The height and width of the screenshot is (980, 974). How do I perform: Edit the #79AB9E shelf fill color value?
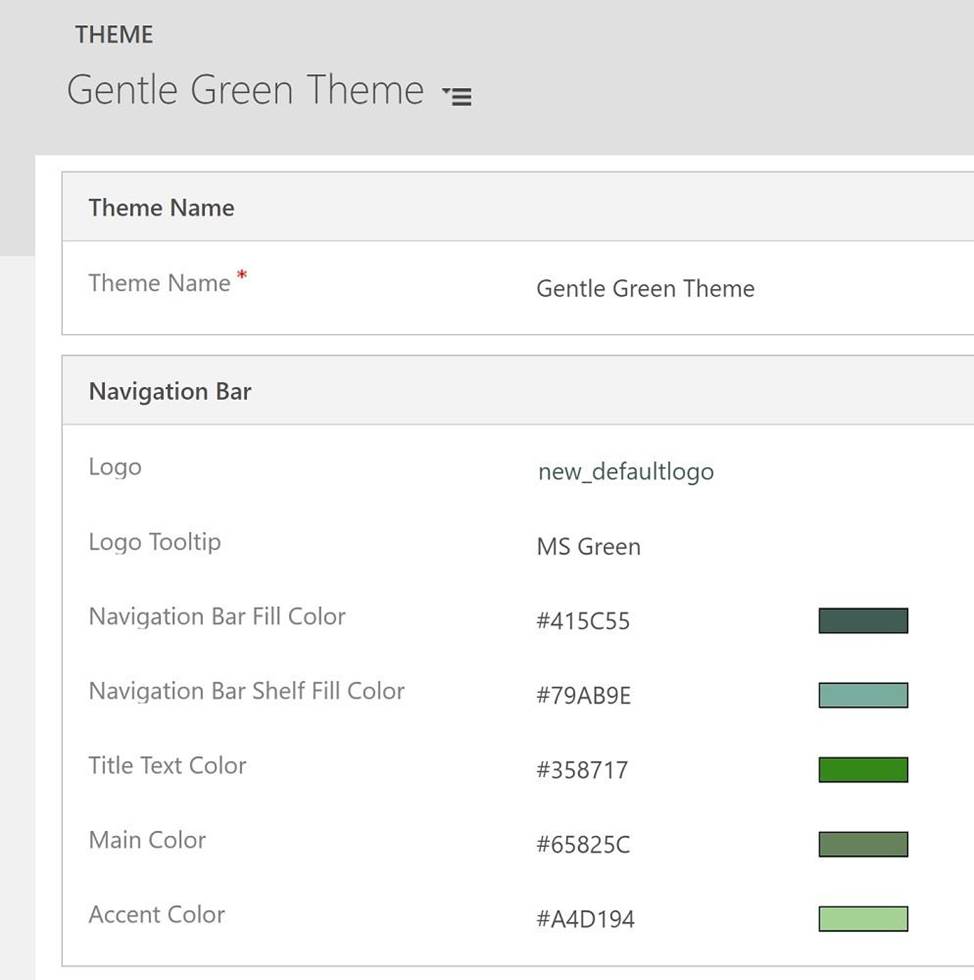(583, 696)
